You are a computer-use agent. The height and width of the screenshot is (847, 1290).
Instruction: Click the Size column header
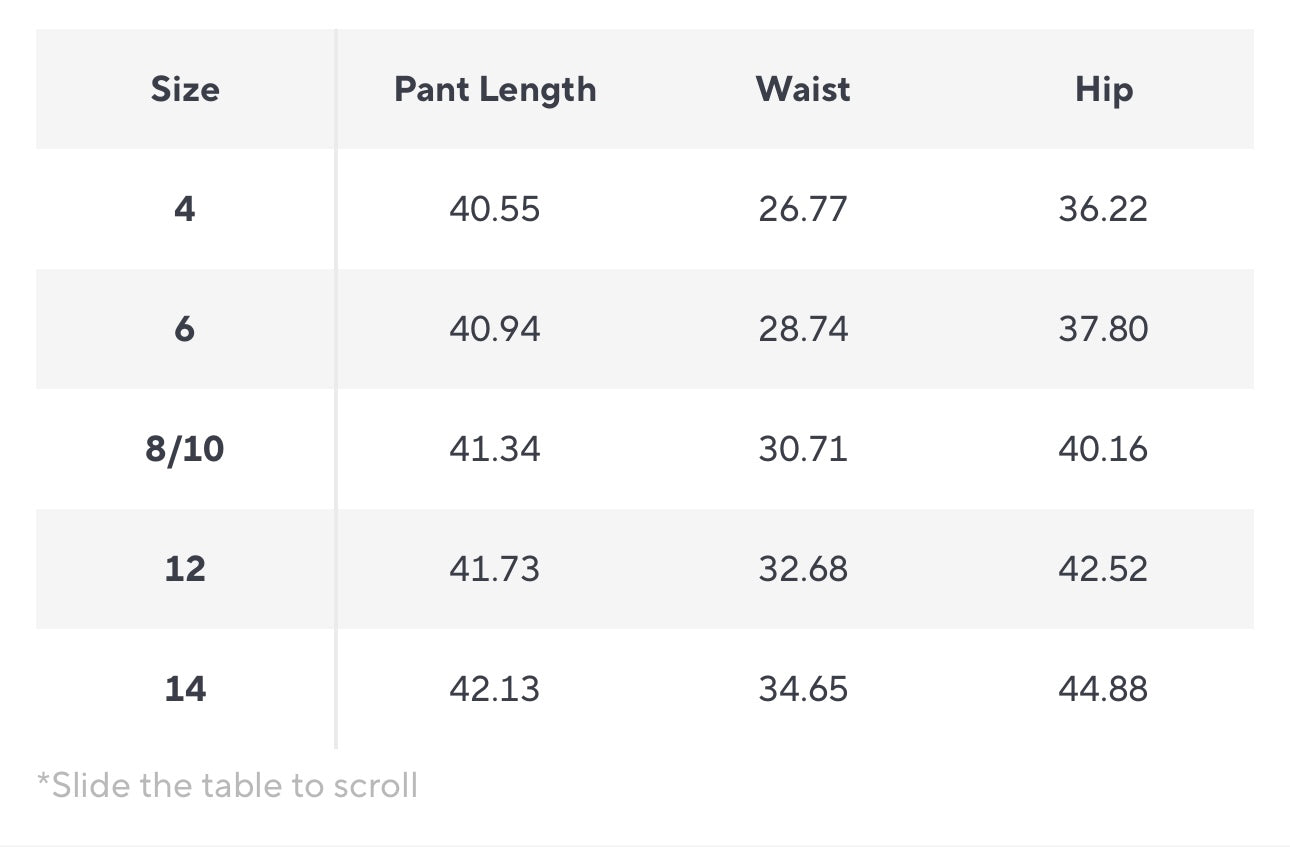point(185,90)
